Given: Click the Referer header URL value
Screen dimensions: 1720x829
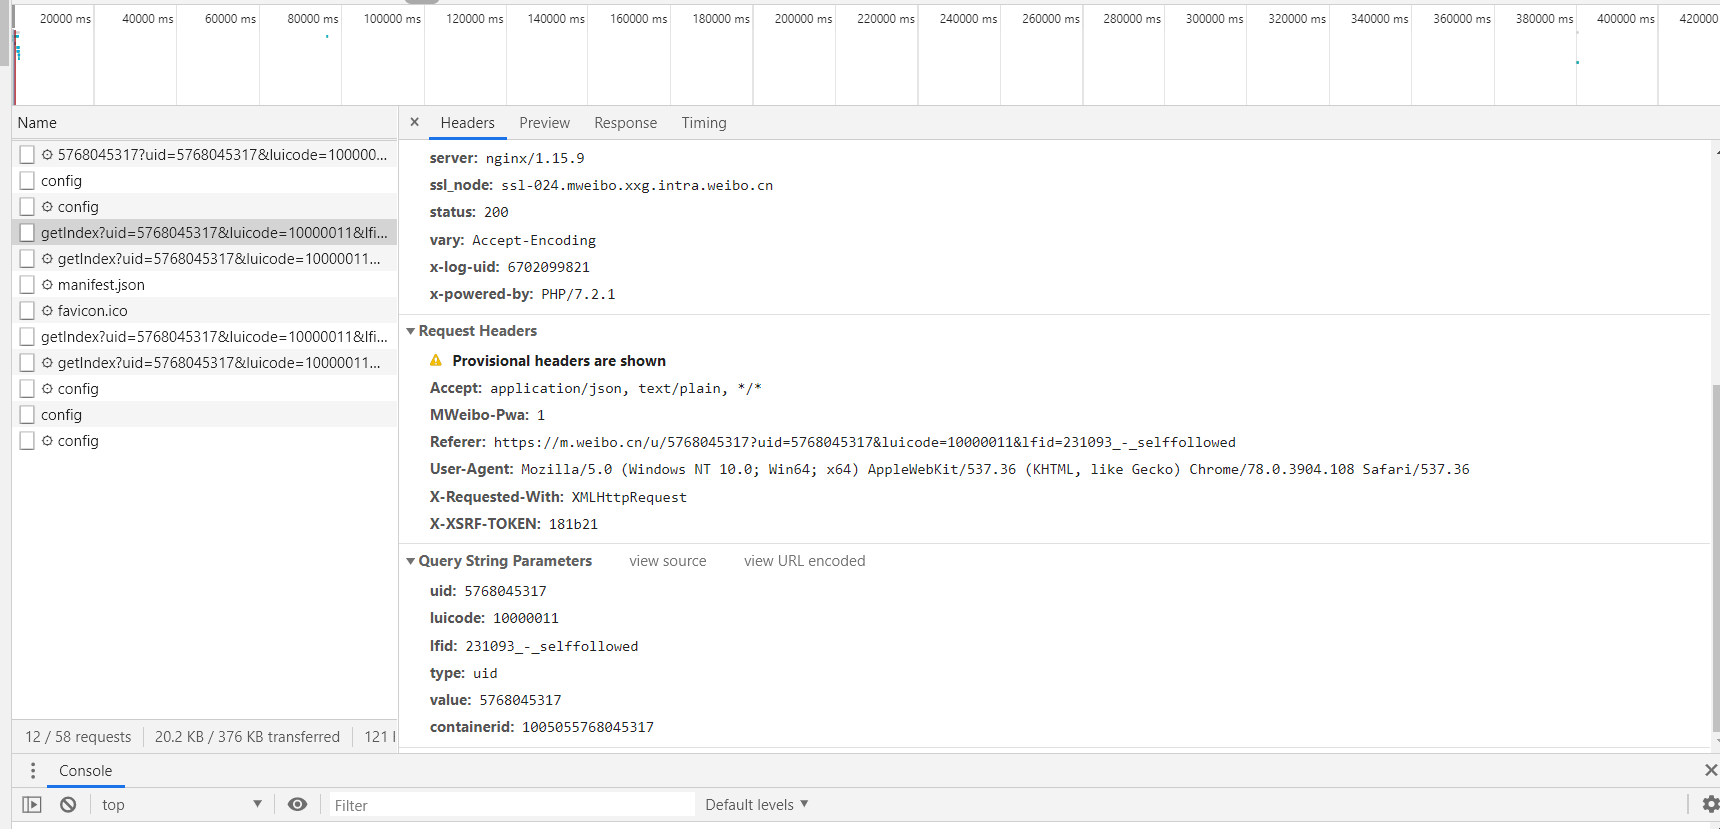Looking at the screenshot, I should pyautogui.click(x=864, y=442).
